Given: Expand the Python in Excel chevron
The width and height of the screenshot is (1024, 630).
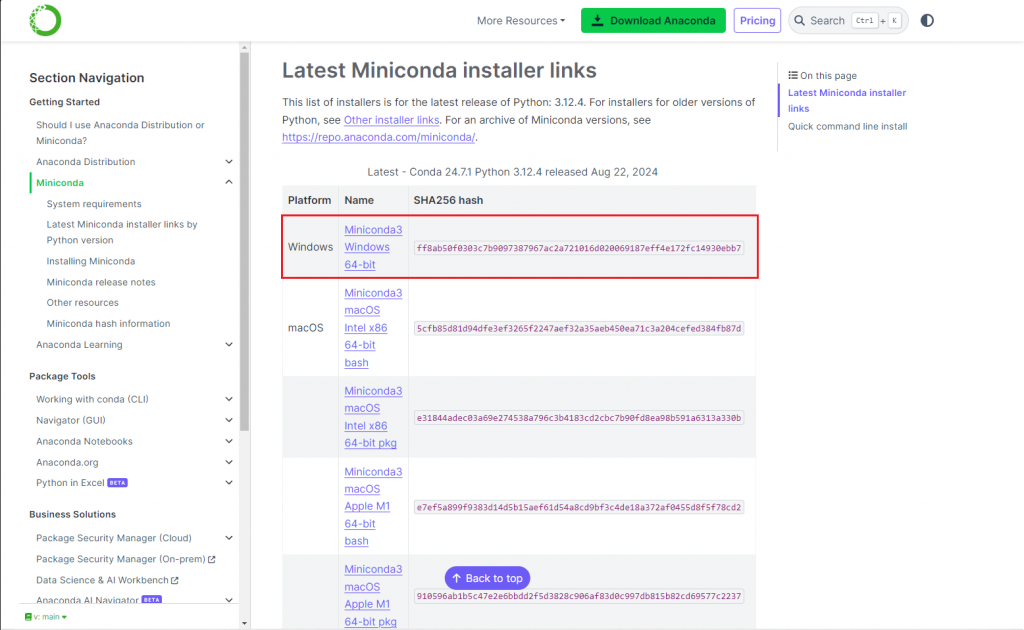Looking at the screenshot, I should 229,482.
